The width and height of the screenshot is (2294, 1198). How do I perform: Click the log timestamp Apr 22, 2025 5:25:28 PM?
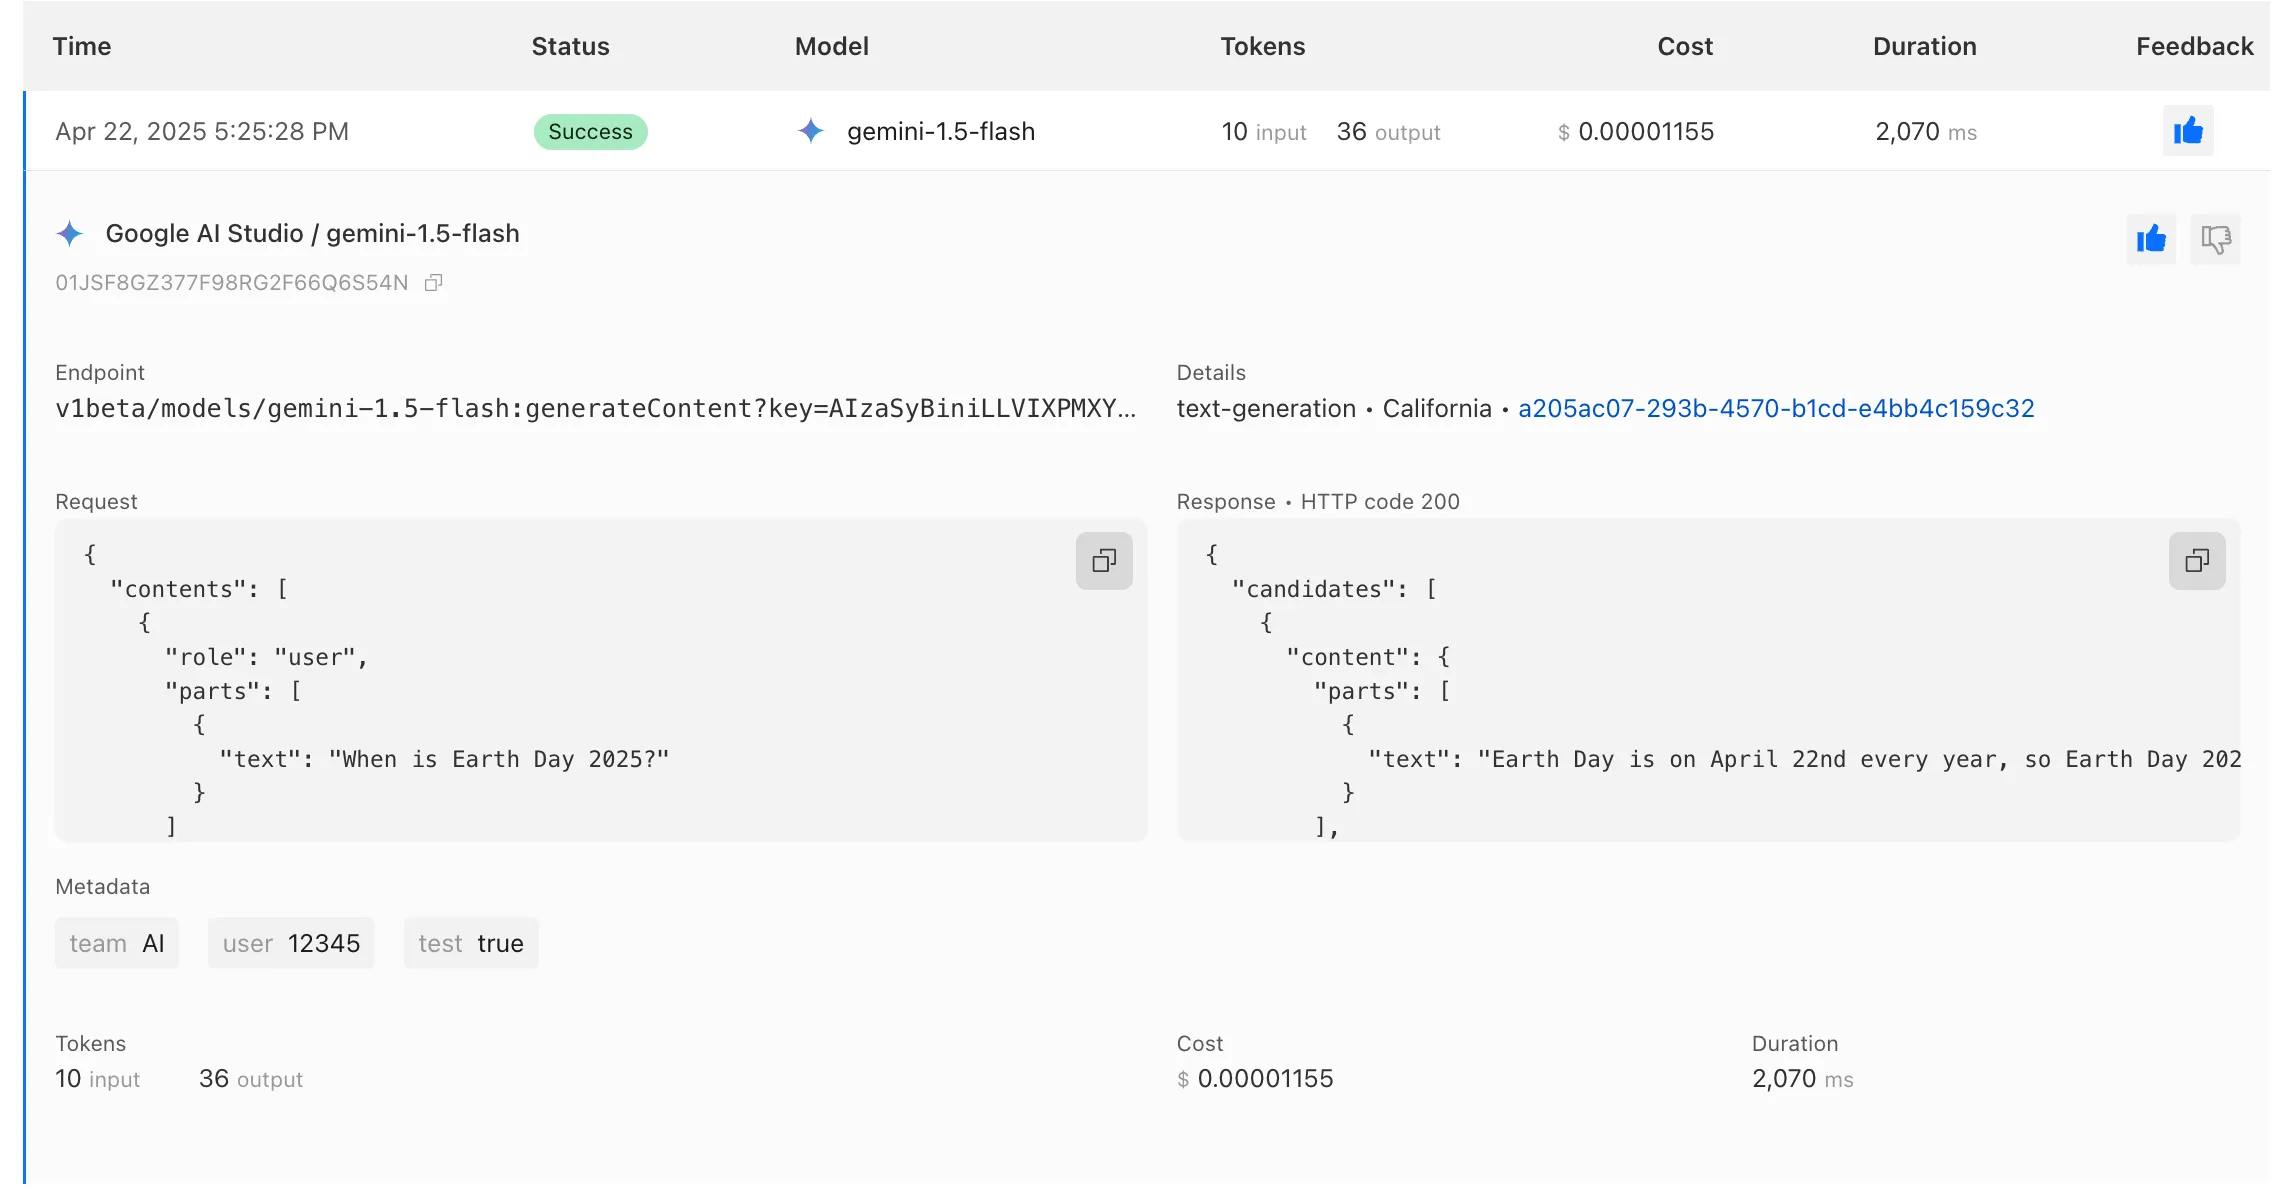[202, 131]
